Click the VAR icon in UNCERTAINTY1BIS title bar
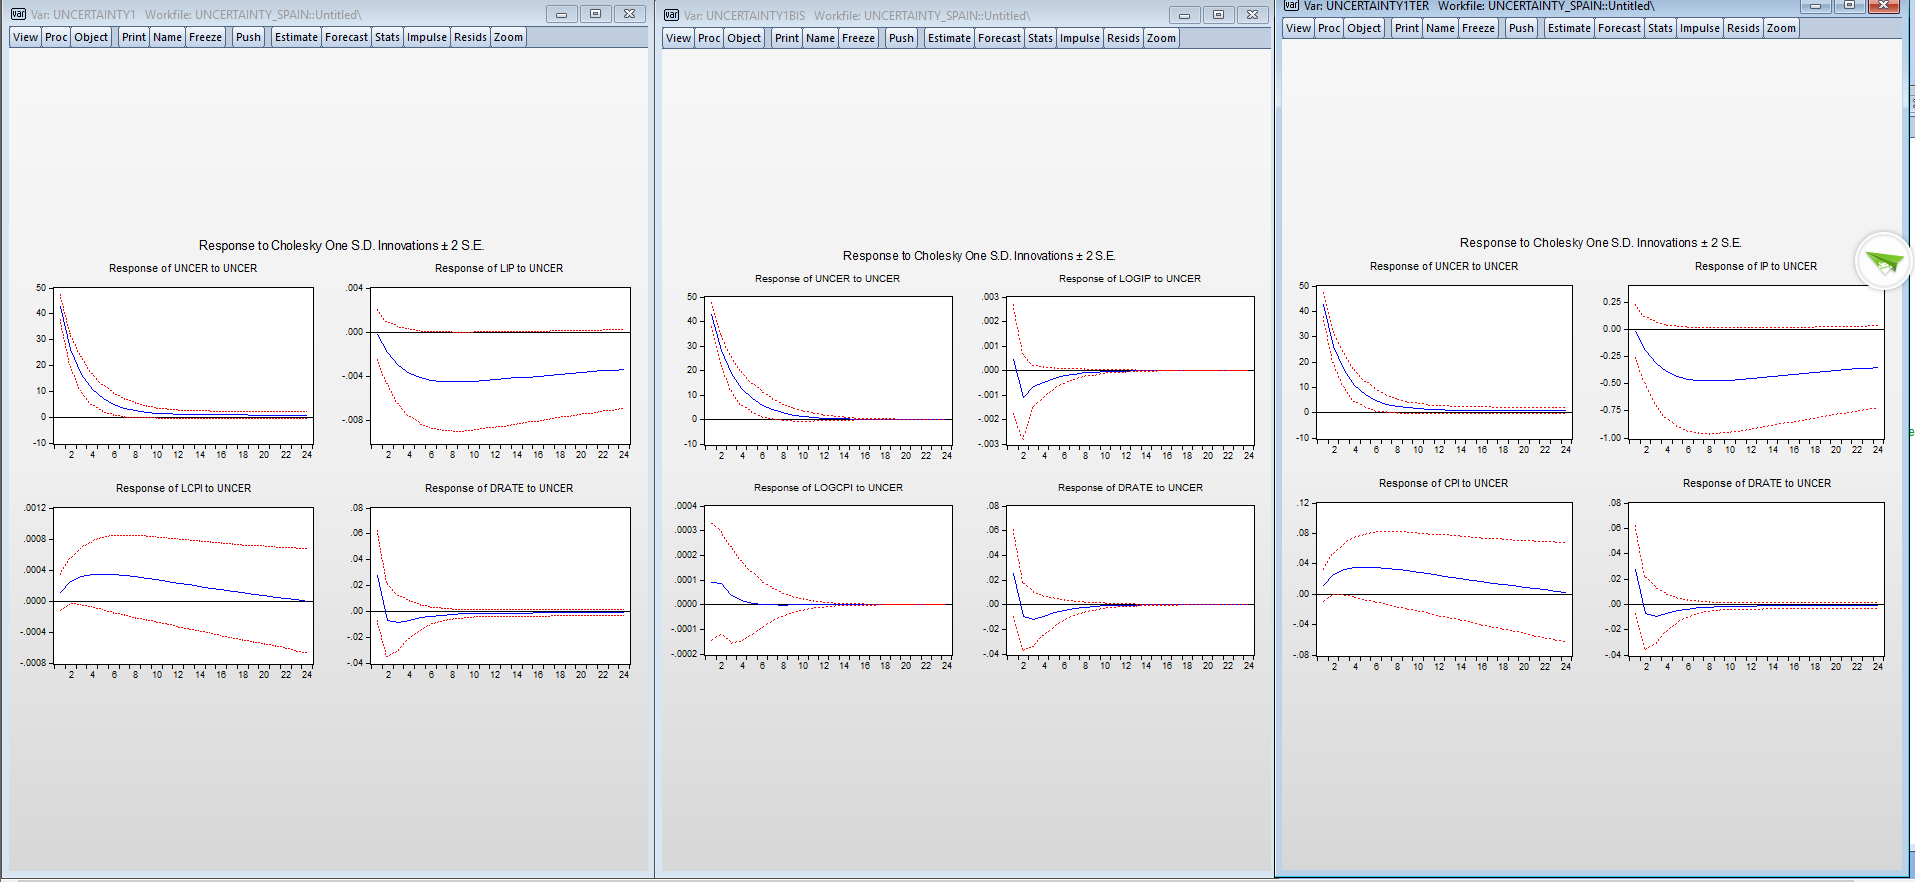1915x882 pixels. pos(671,15)
